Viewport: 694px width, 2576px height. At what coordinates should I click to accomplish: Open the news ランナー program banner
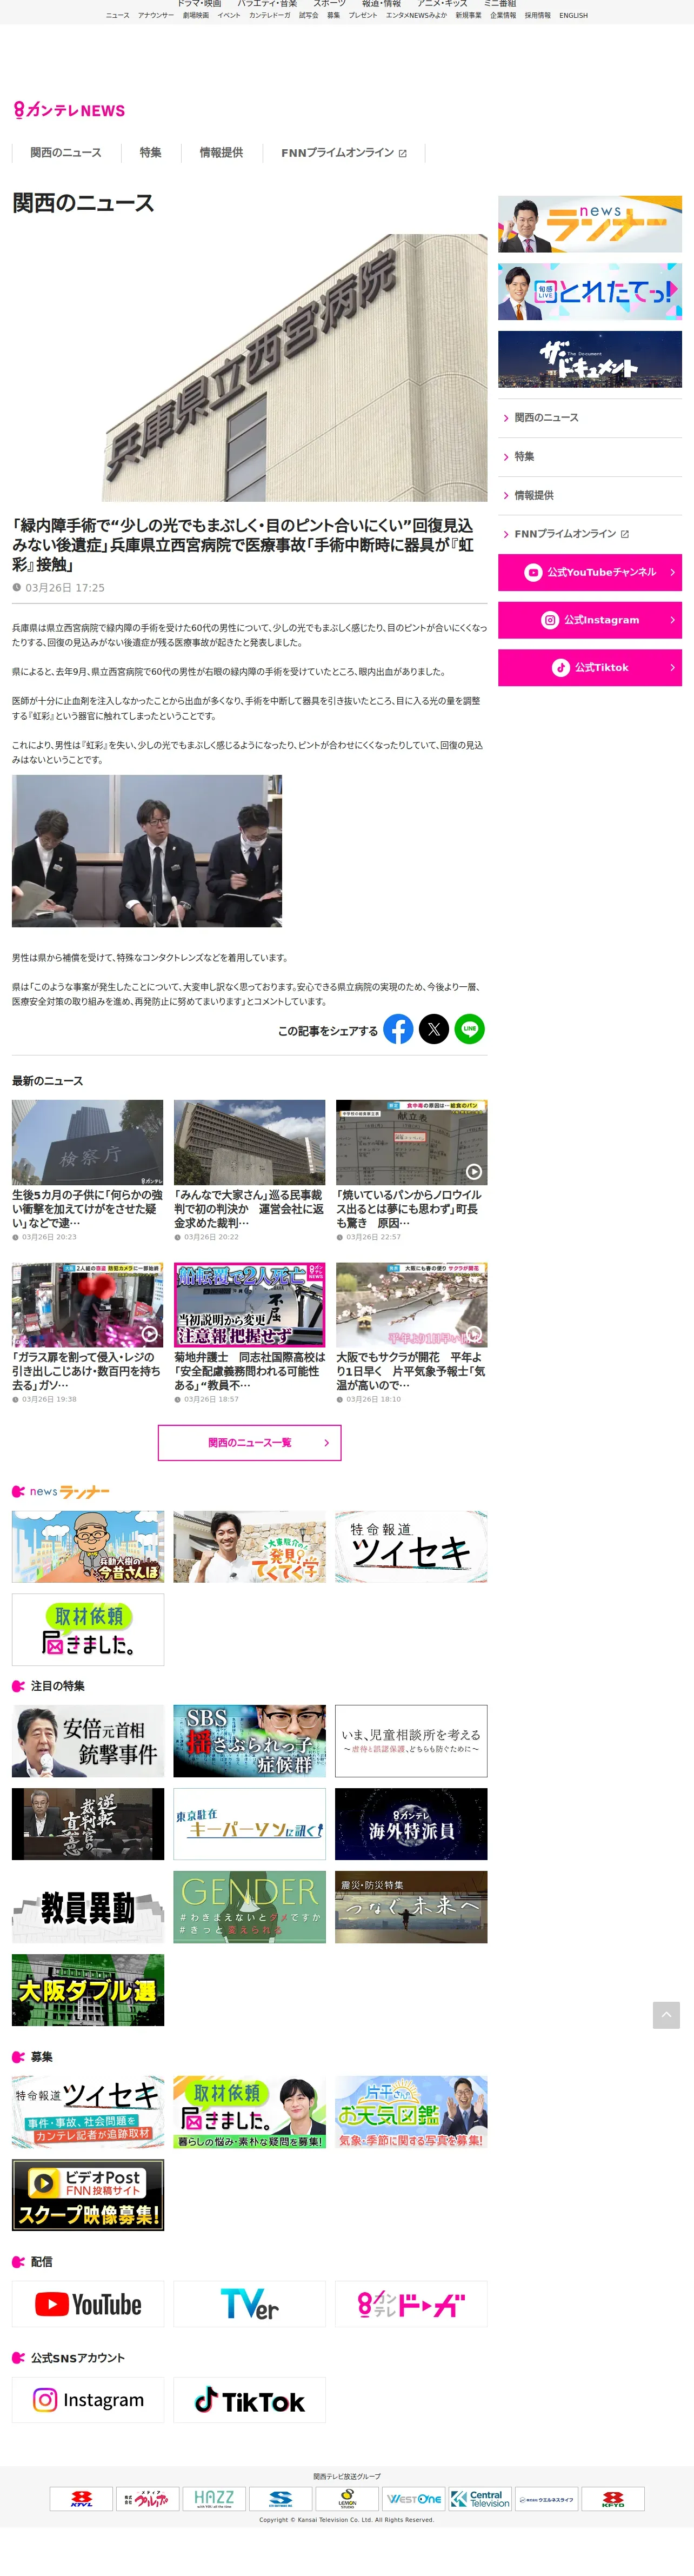pos(590,224)
